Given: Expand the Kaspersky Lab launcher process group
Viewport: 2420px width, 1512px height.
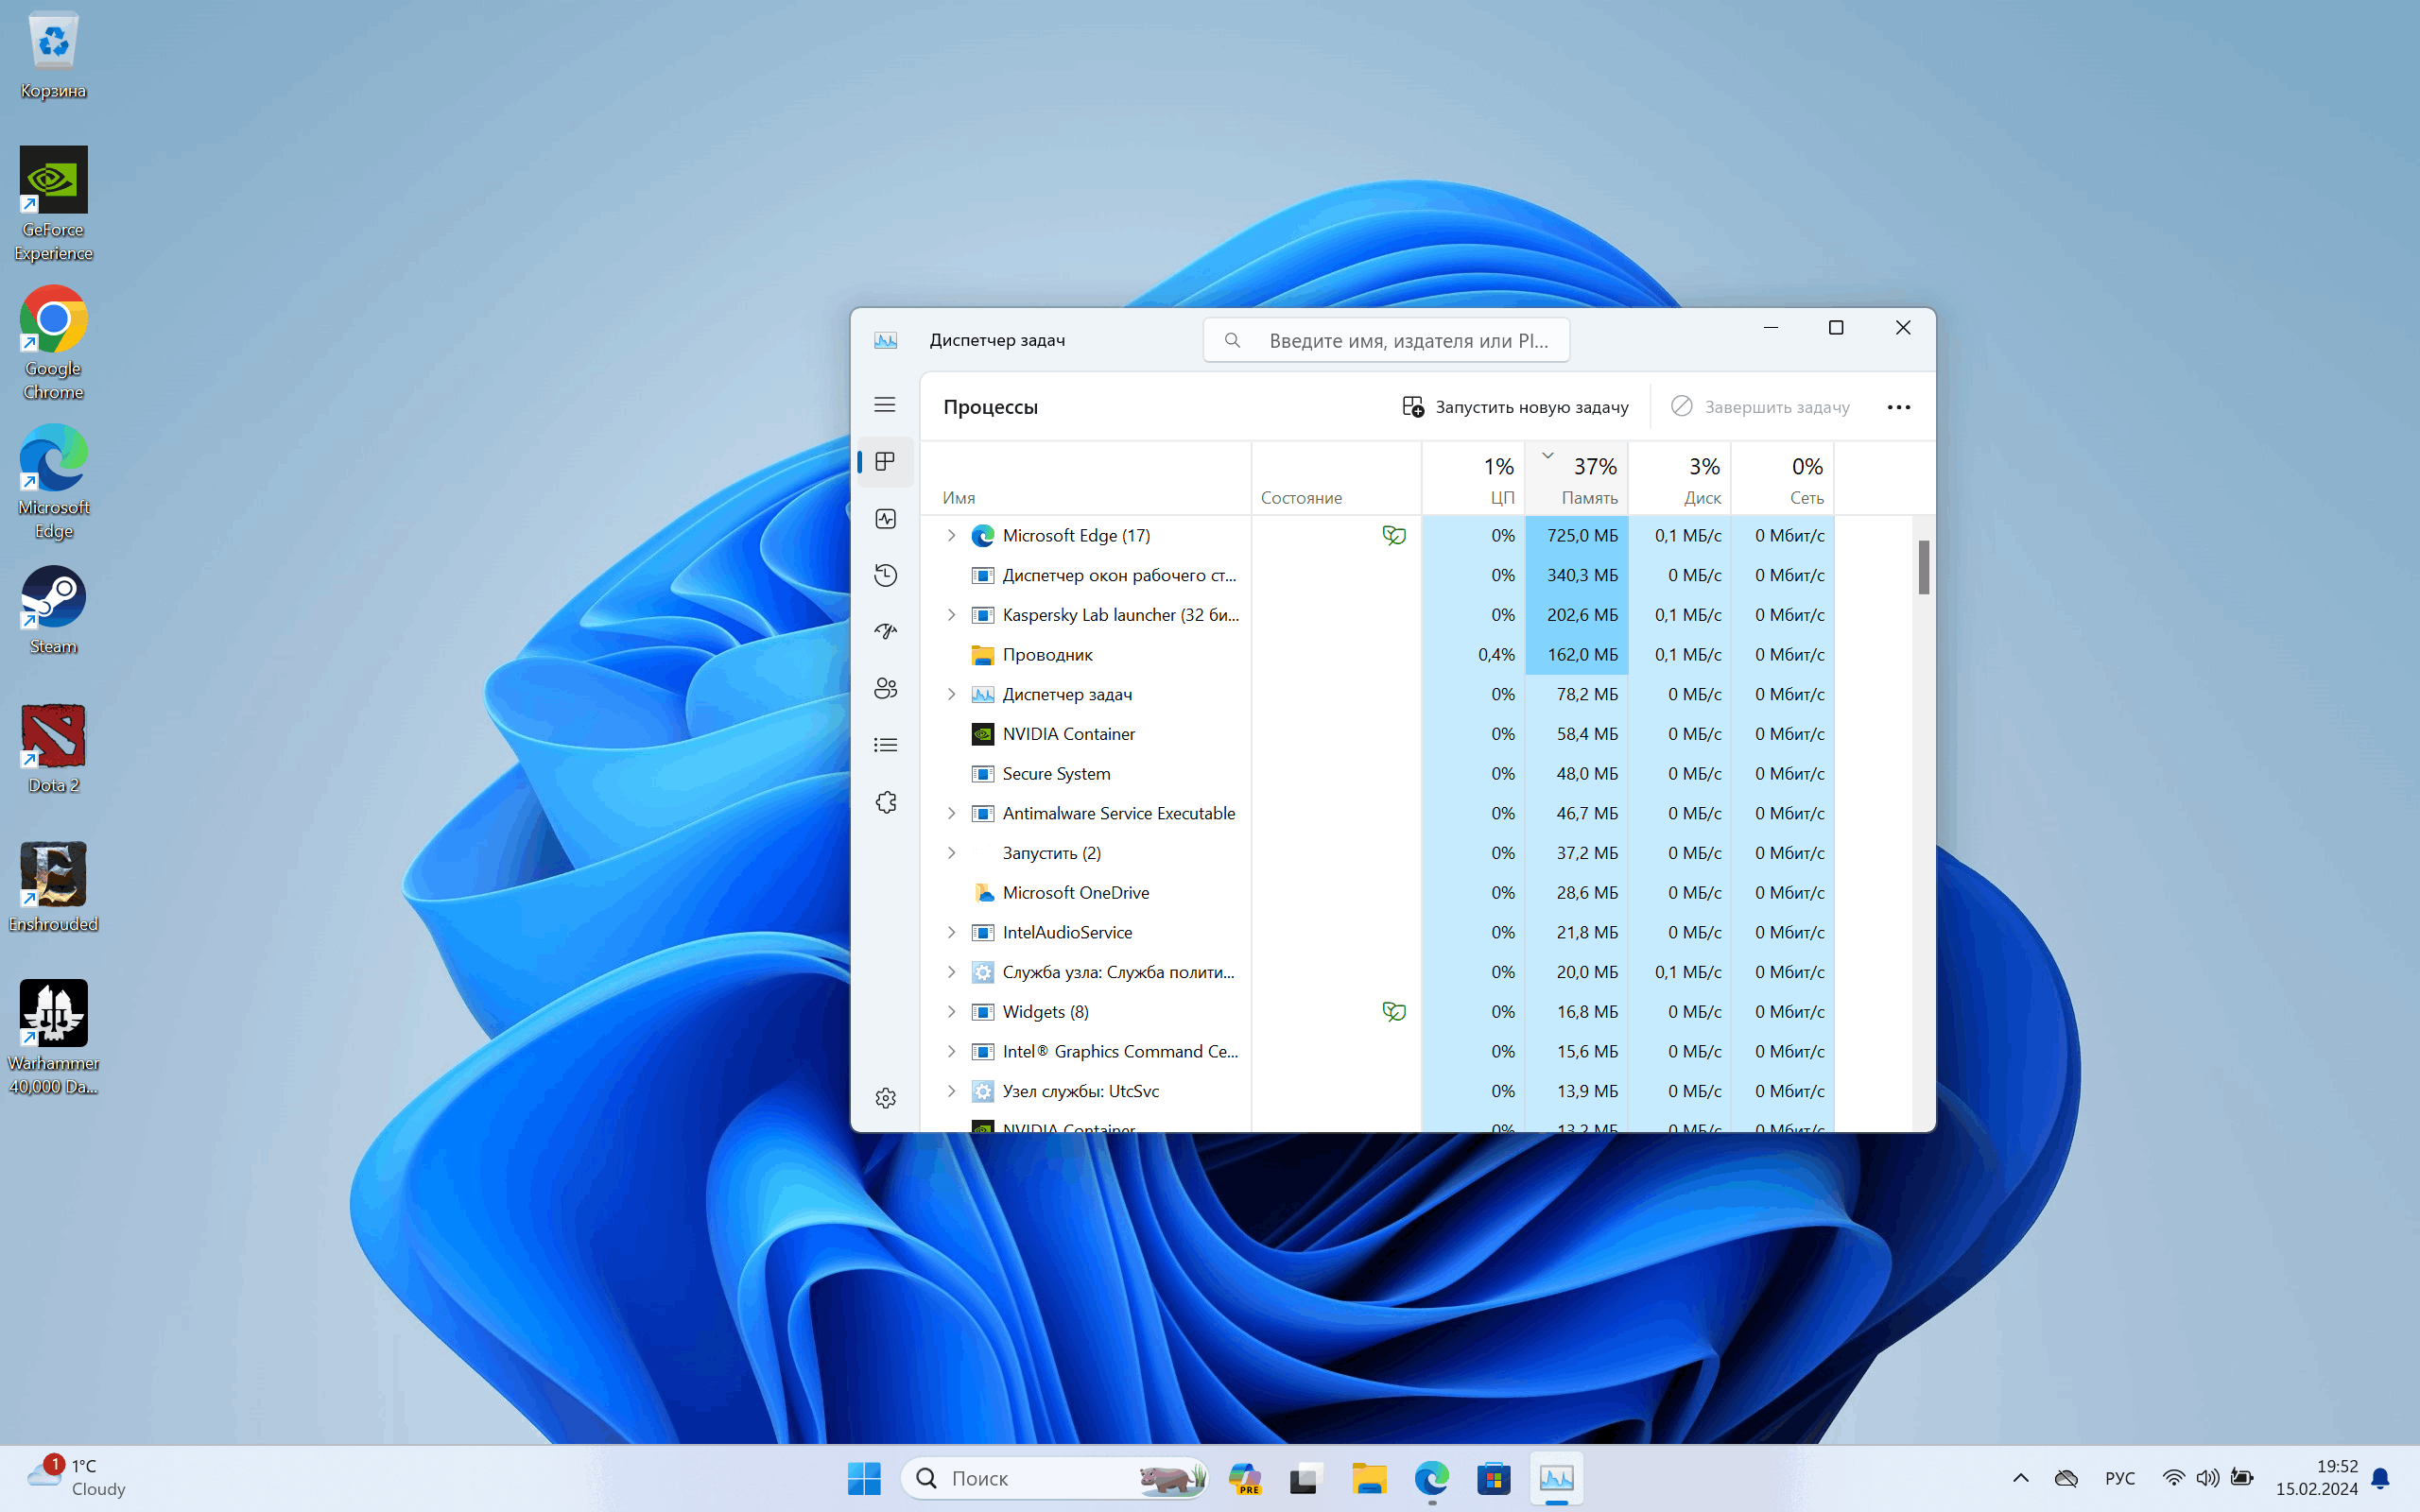Looking at the screenshot, I should [x=951, y=615].
